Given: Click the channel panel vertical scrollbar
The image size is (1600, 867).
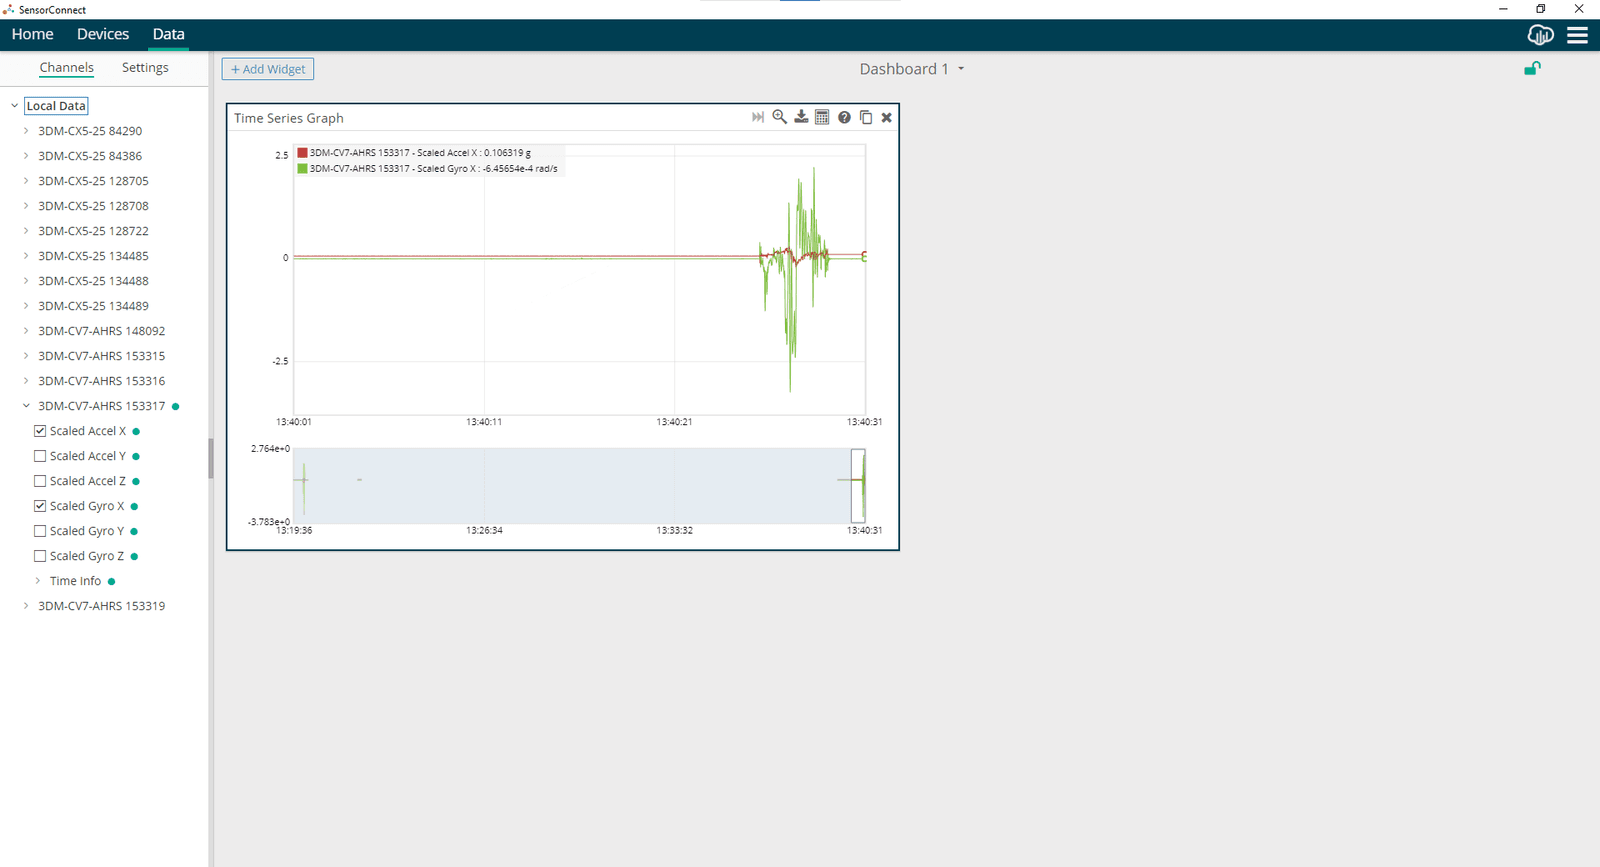Looking at the screenshot, I should 211,458.
